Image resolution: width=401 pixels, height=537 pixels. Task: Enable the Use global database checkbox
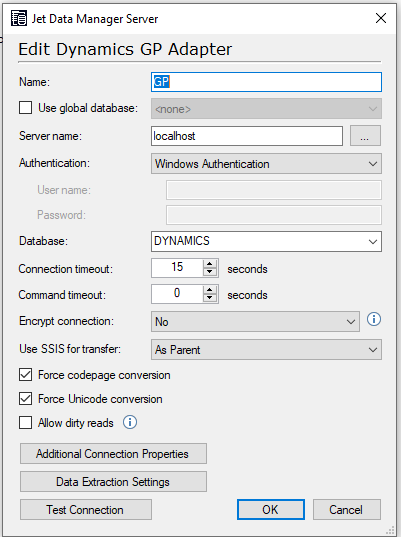pos(25,108)
